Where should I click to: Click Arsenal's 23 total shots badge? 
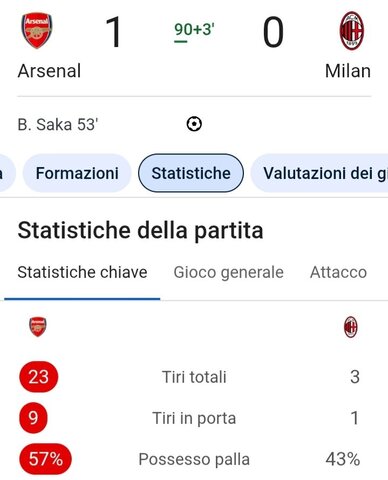tap(39, 377)
